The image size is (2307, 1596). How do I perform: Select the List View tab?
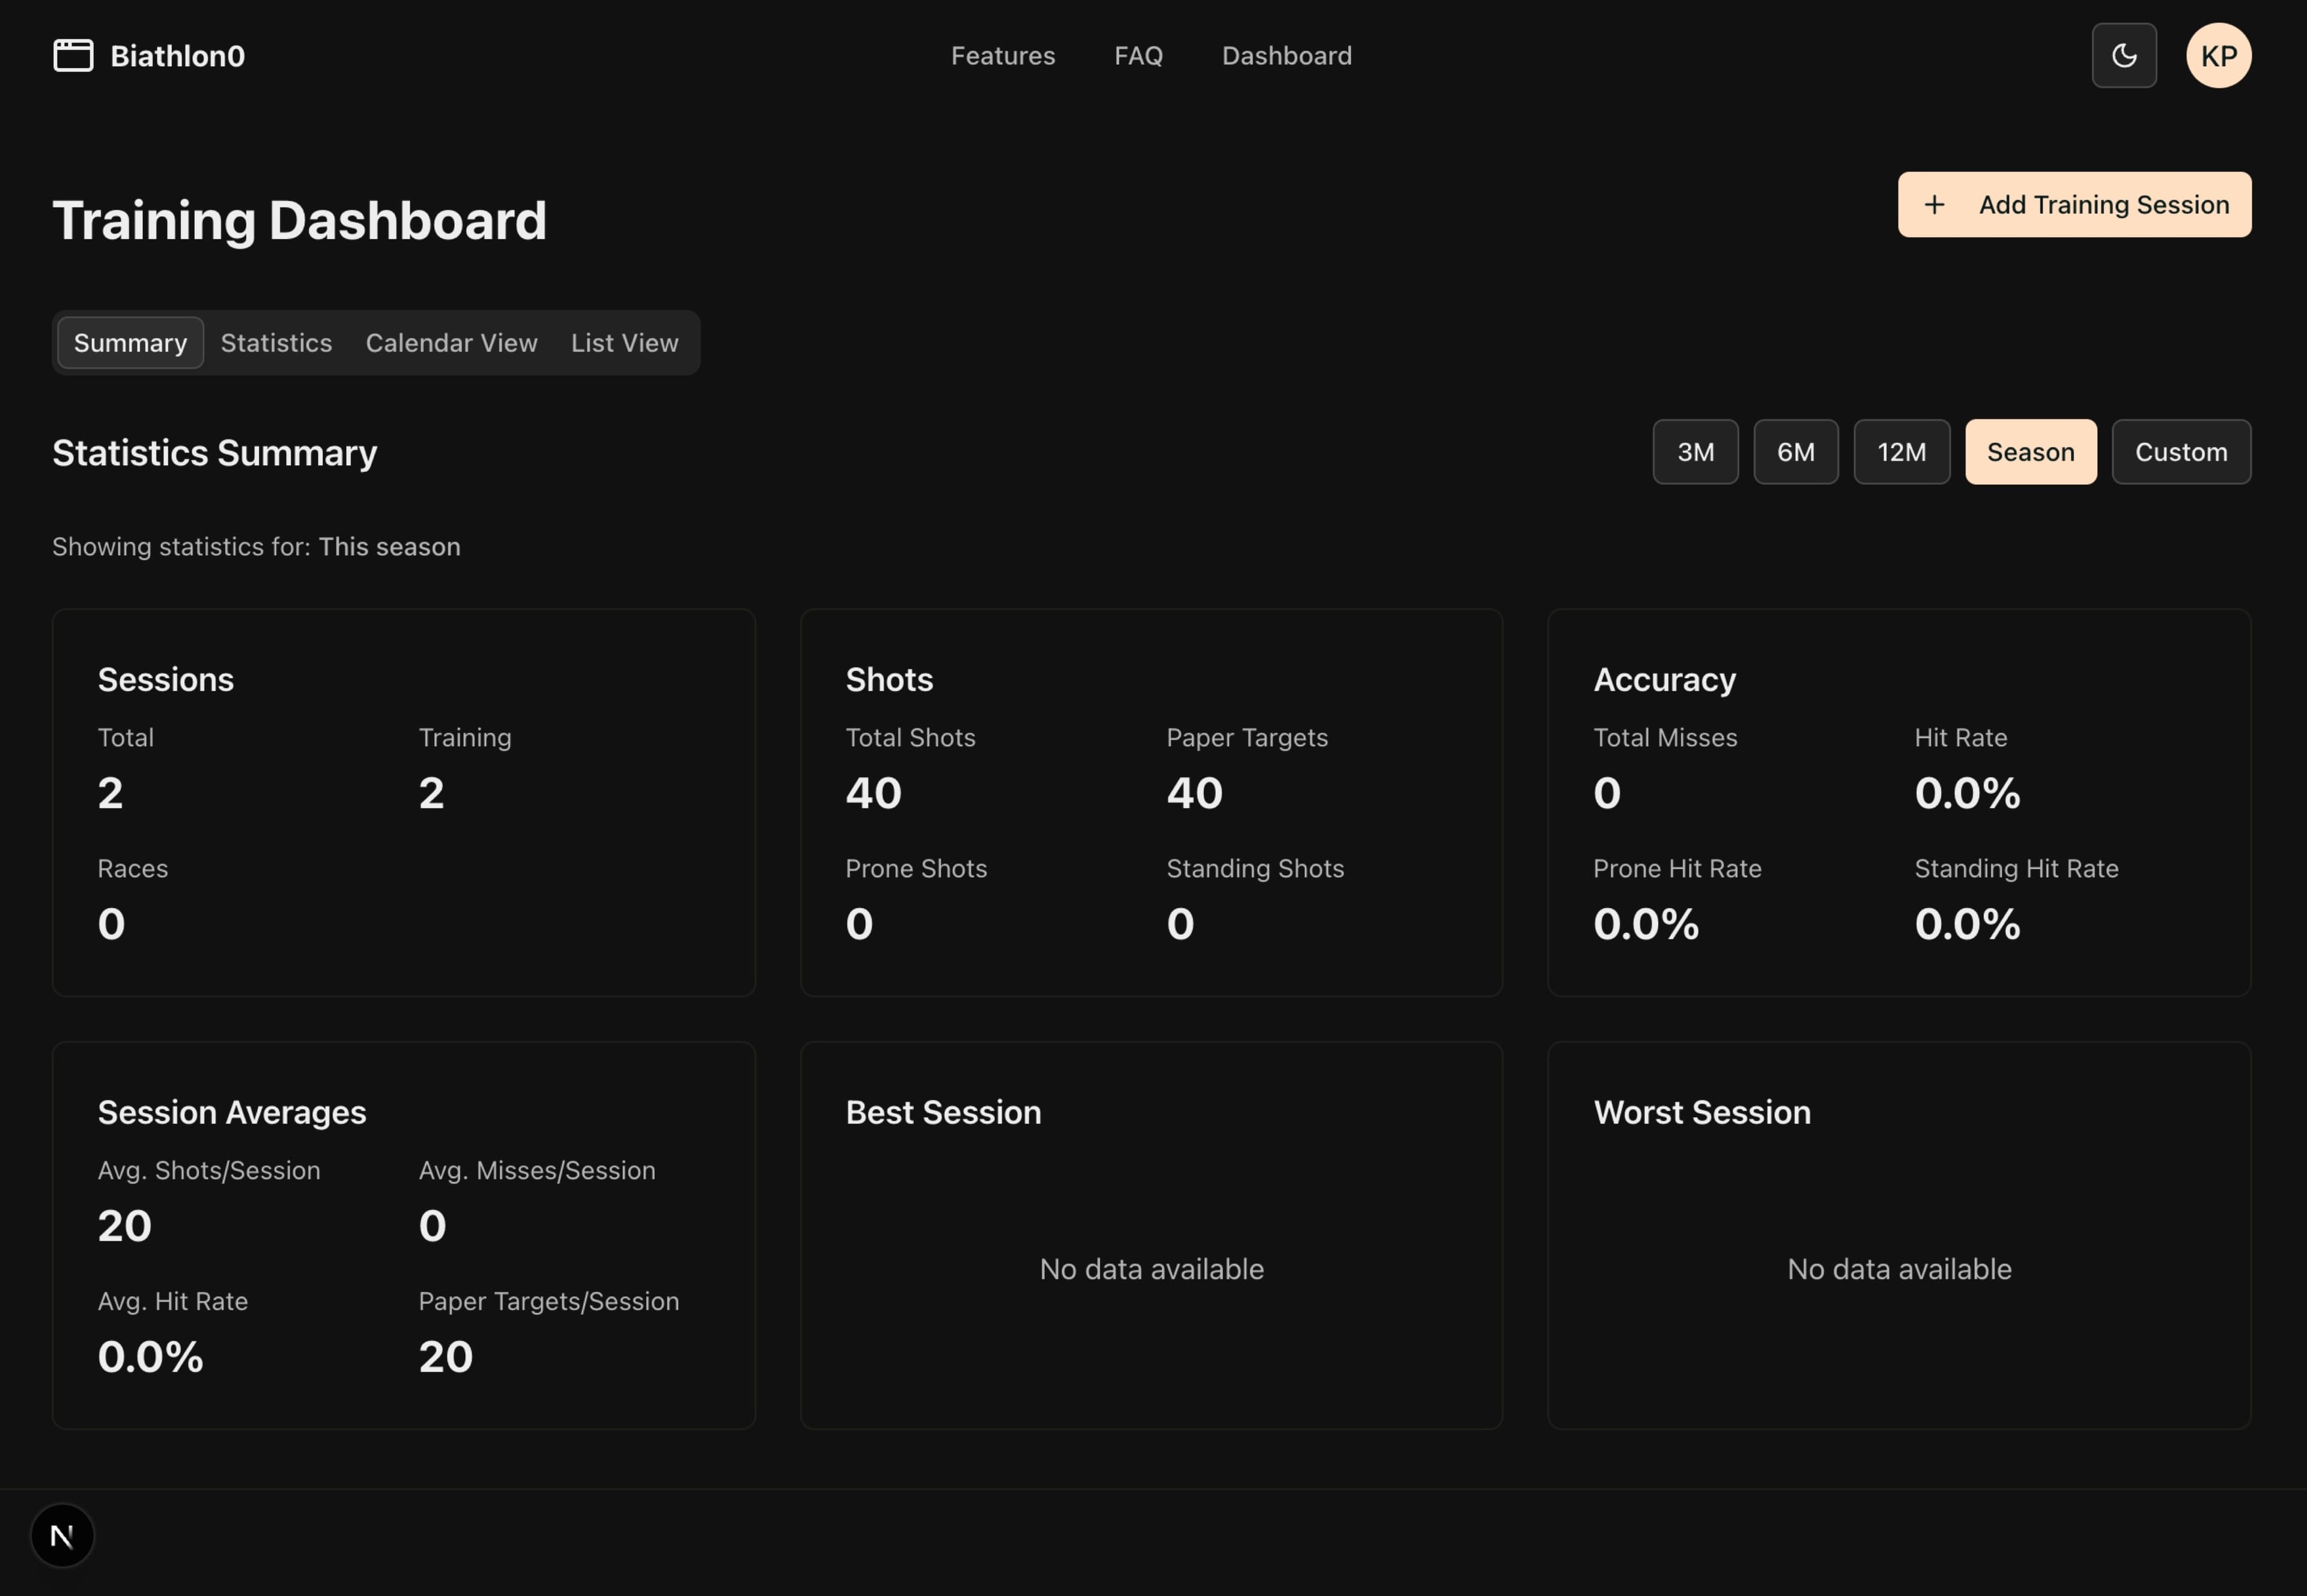coord(624,343)
